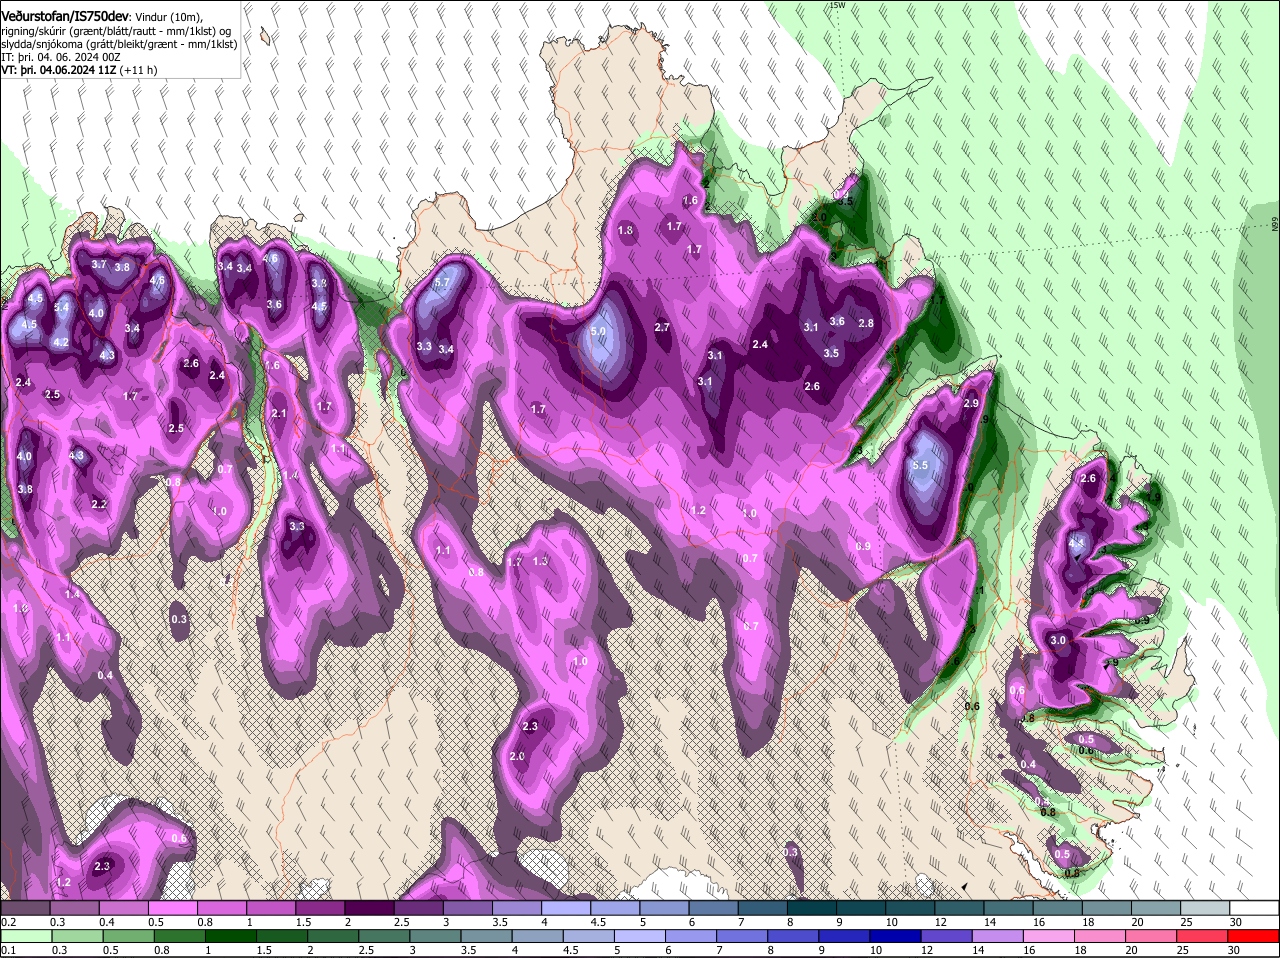Image resolution: width=1280 pixels, height=958 pixels.
Task: Click the 5.0 precipitation value on the map
Action: tap(598, 331)
